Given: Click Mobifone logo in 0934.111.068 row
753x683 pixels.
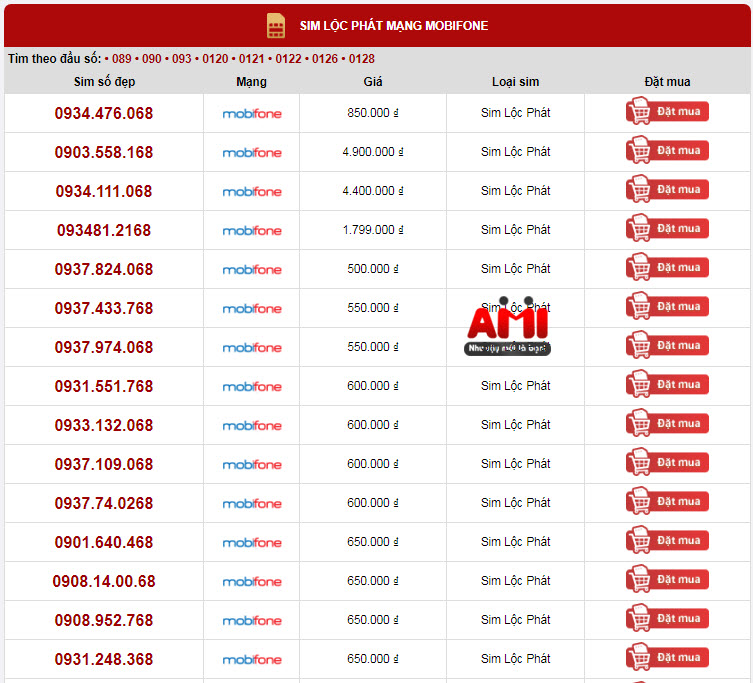Looking at the screenshot, I should [x=252, y=192].
